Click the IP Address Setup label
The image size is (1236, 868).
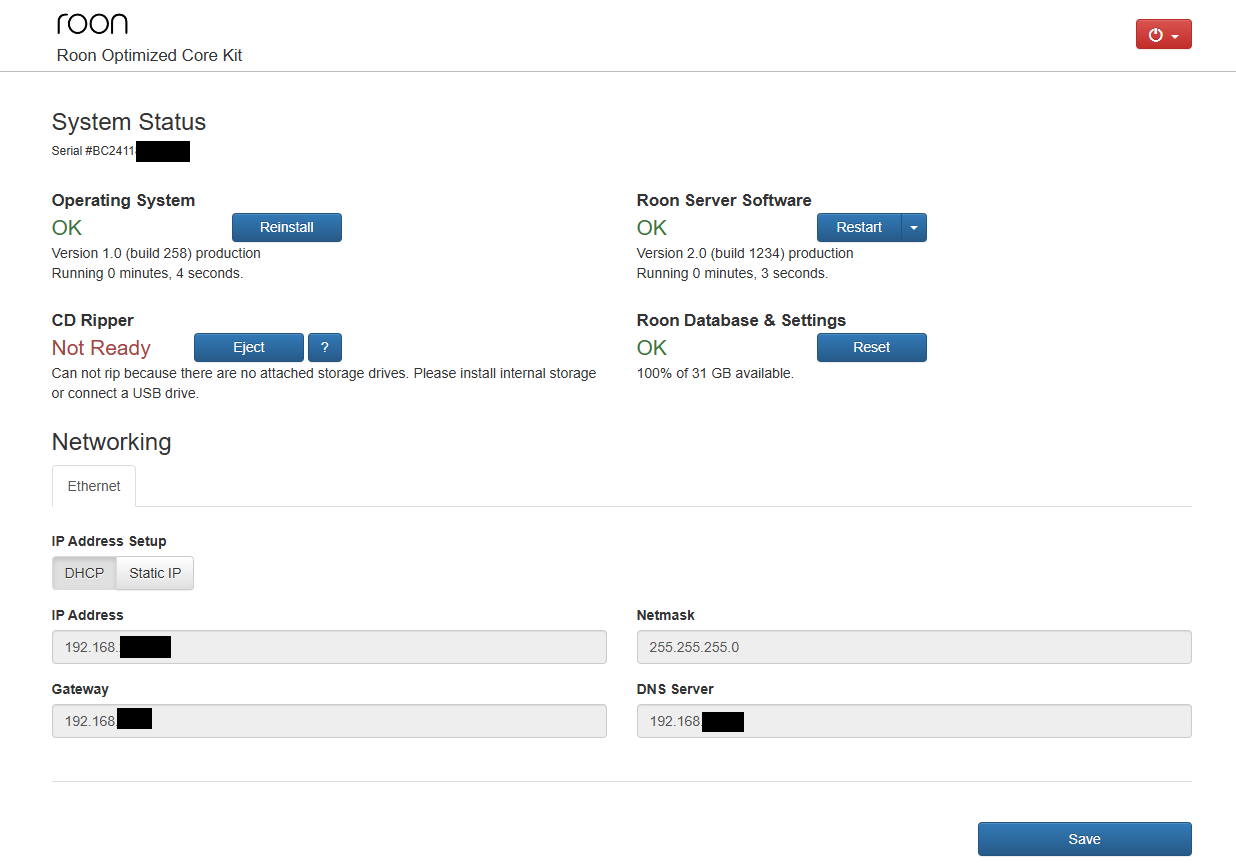[109, 541]
